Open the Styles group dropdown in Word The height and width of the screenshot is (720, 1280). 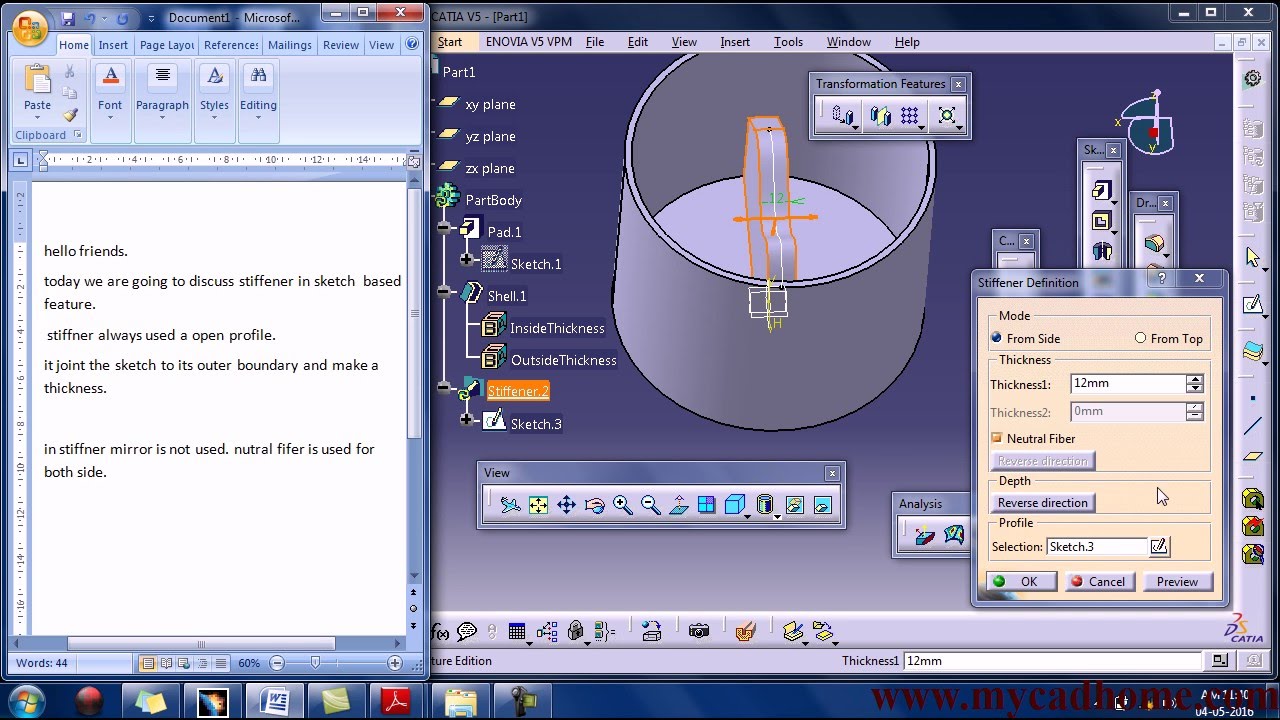coord(214,117)
